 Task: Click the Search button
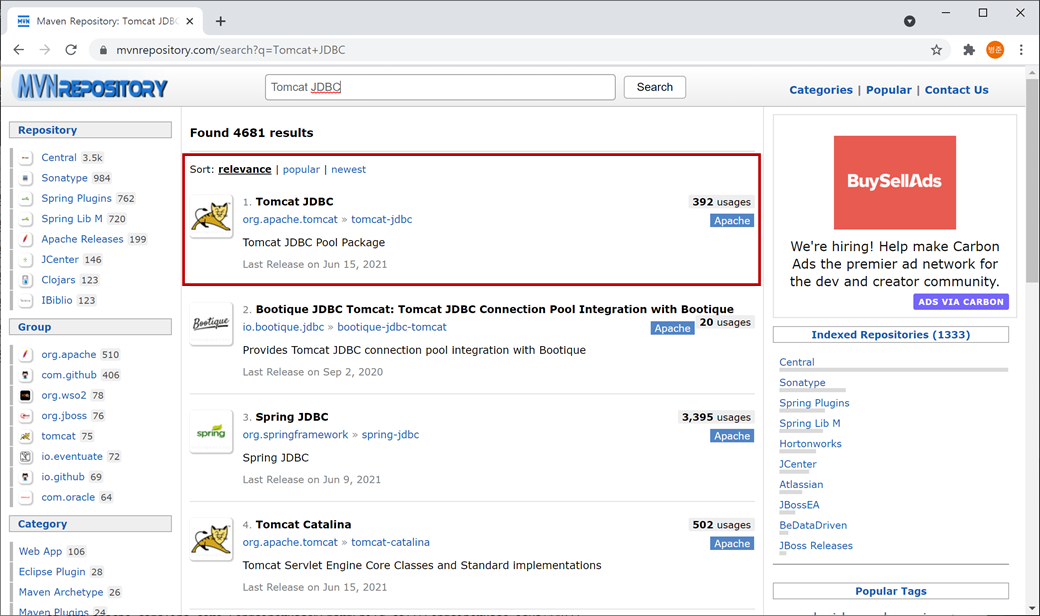click(x=655, y=87)
